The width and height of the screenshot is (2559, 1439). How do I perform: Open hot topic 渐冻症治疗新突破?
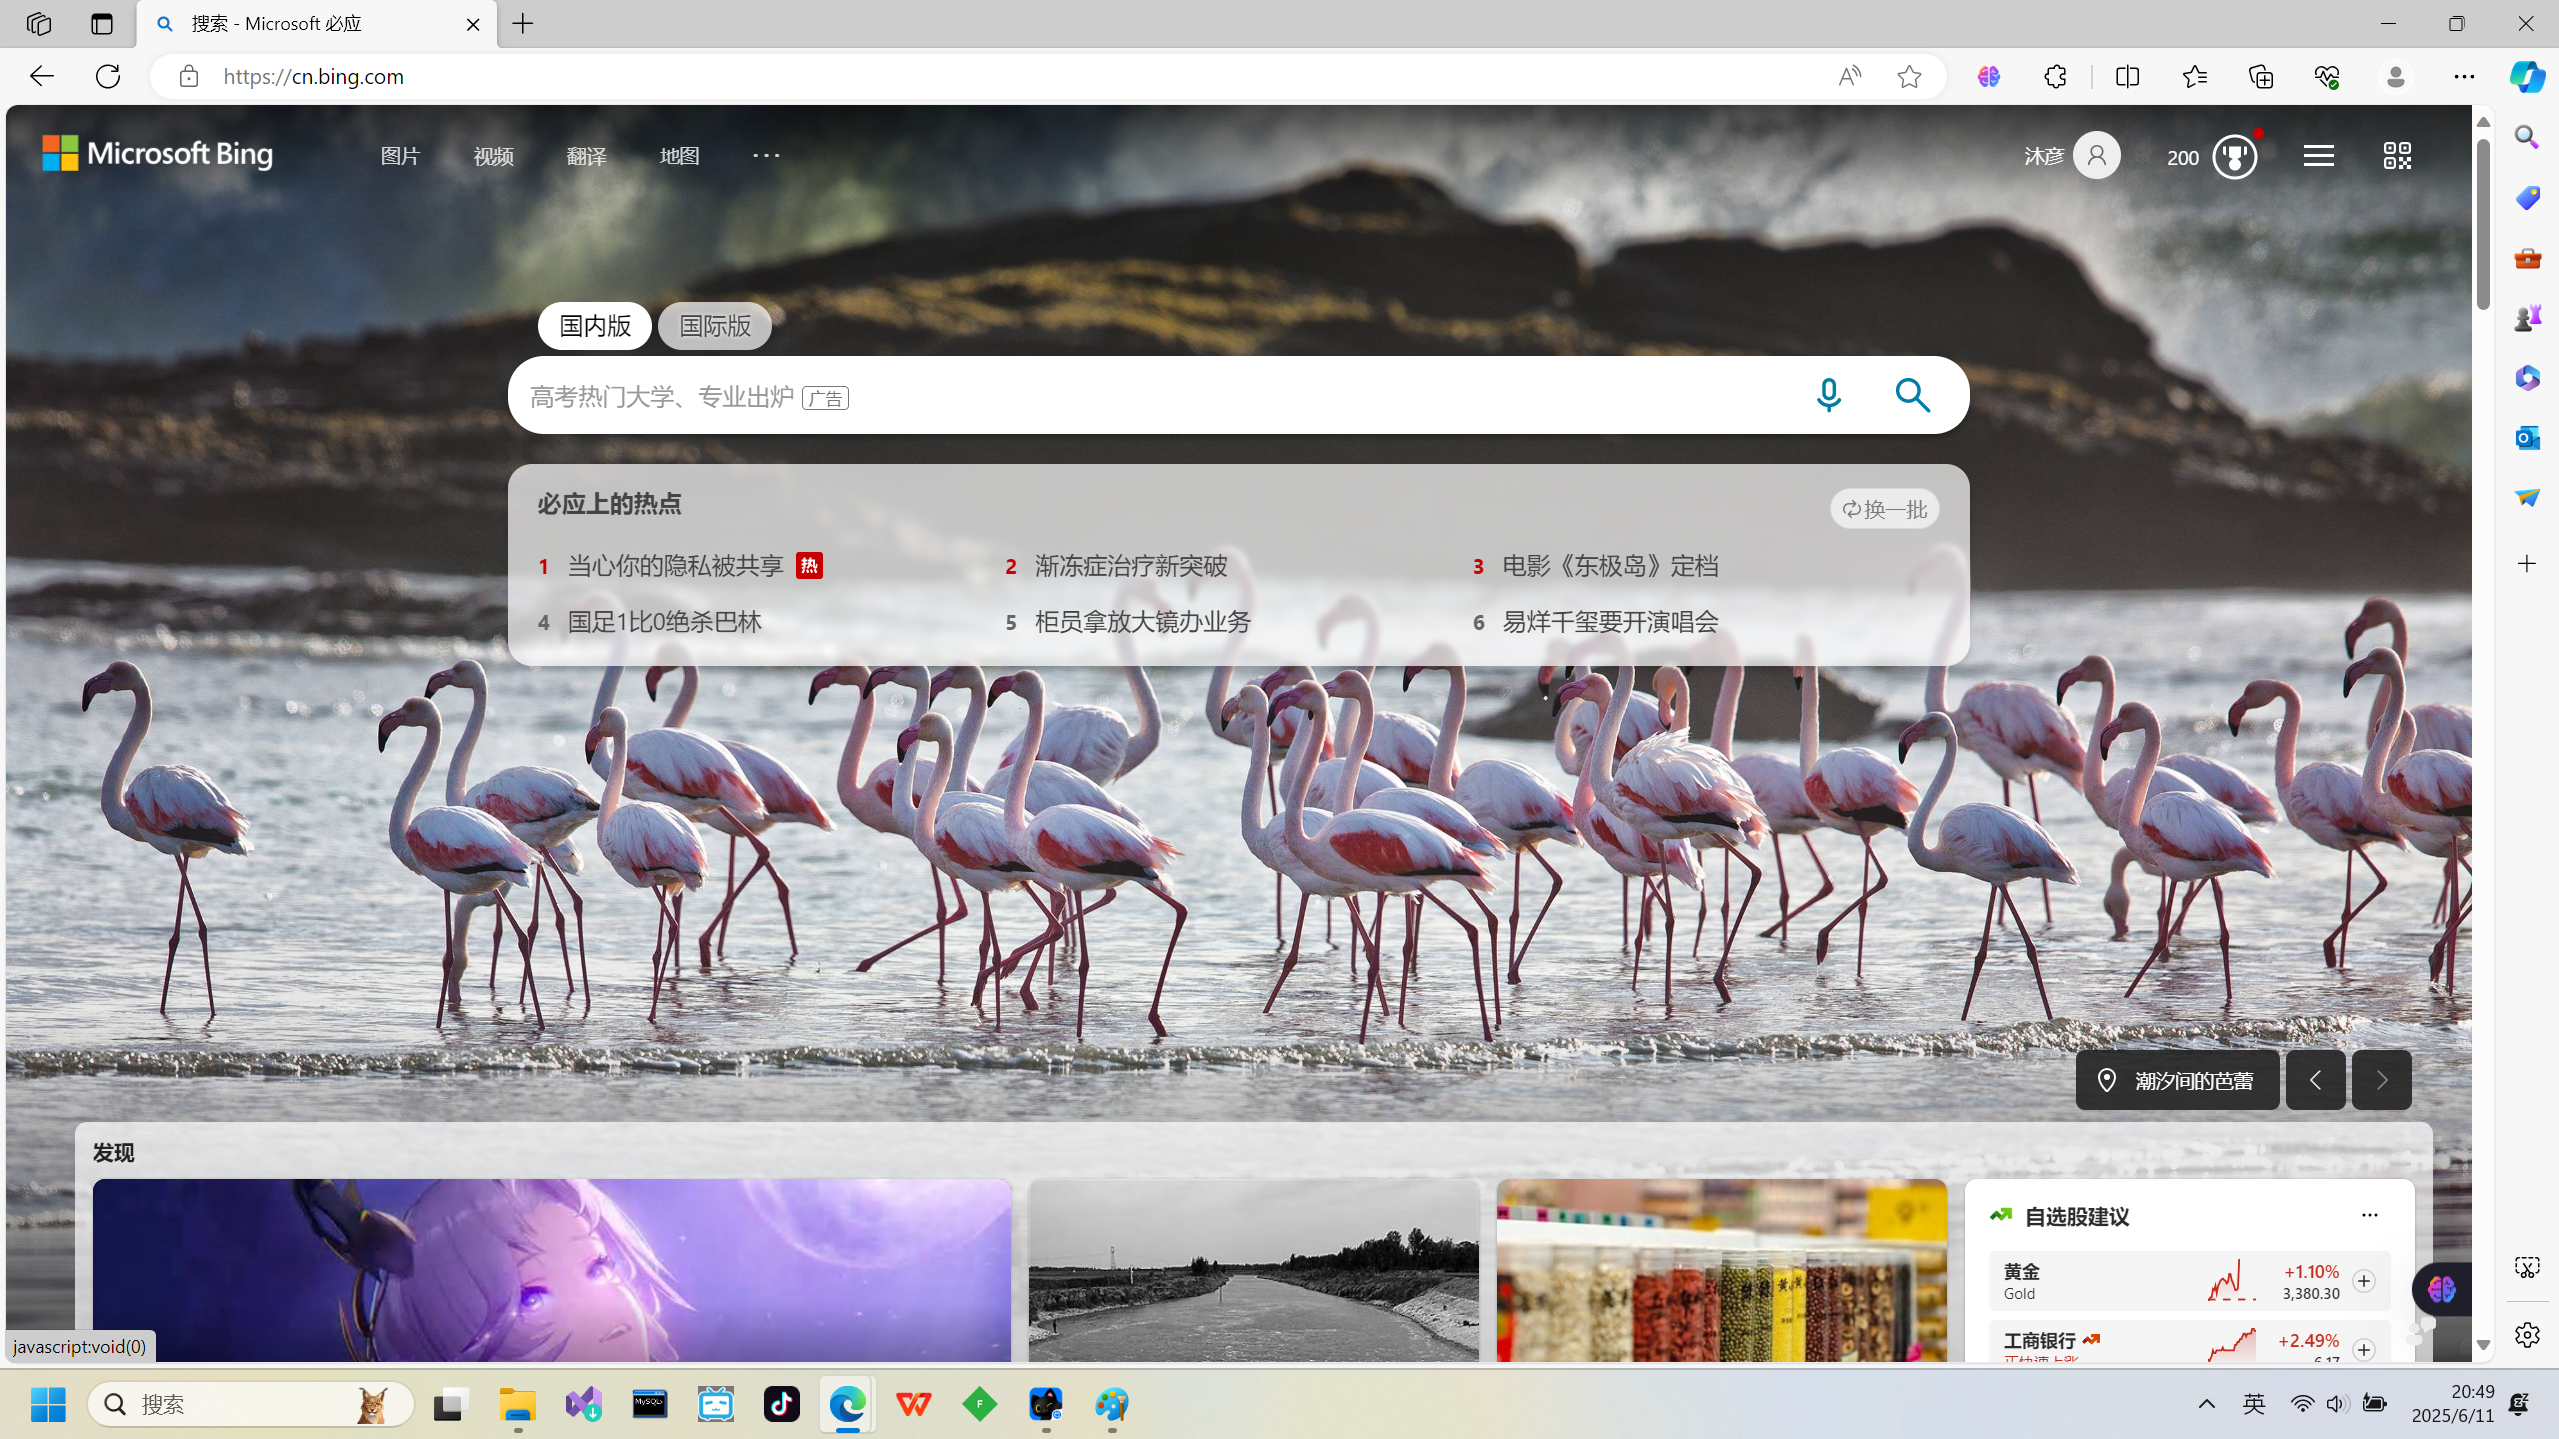tap(1130, 566)
